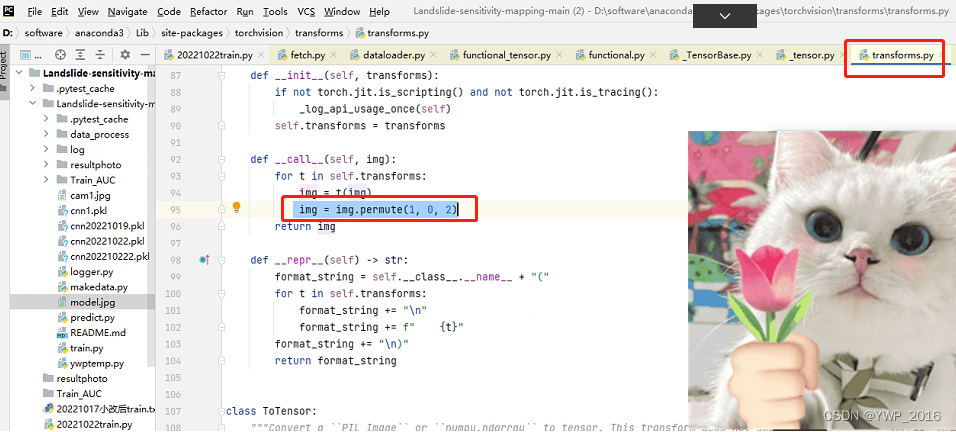
Task: Close the functional_tensor.py tab
Action: point(559,55)
